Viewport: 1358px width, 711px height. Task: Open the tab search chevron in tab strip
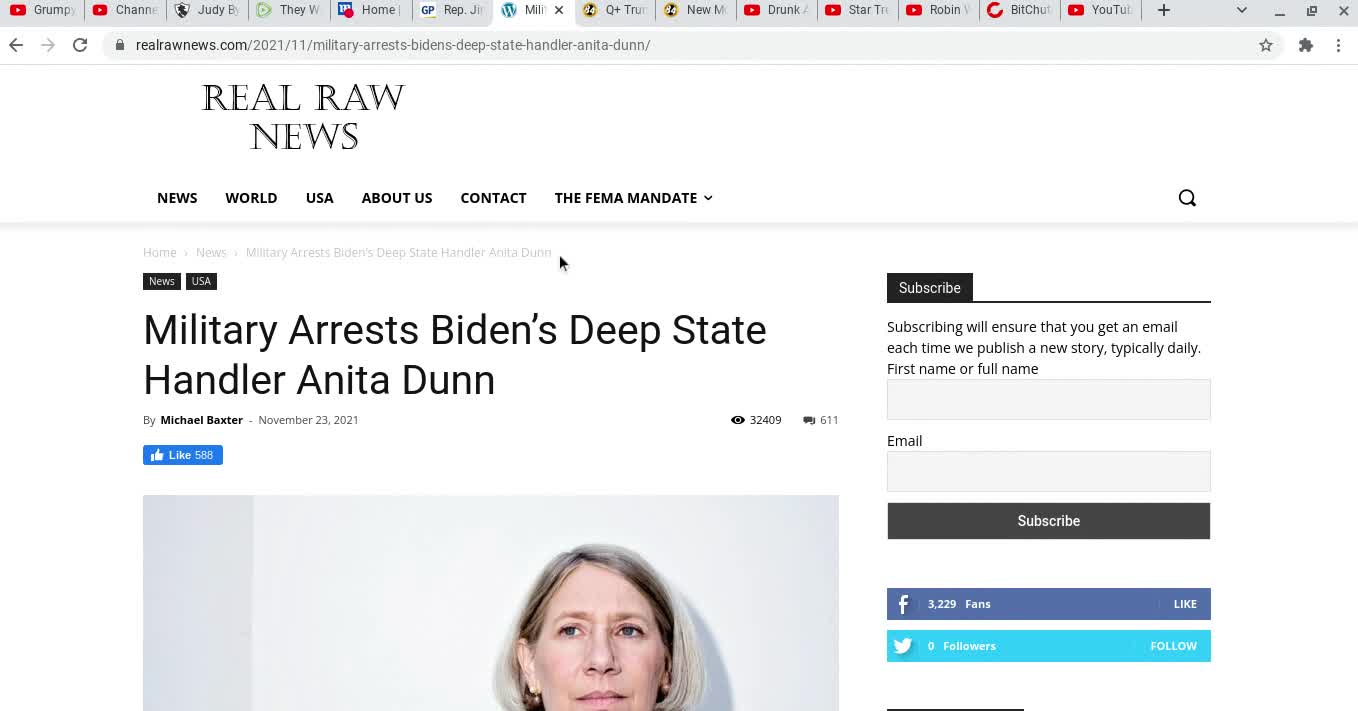(1241, 10)
